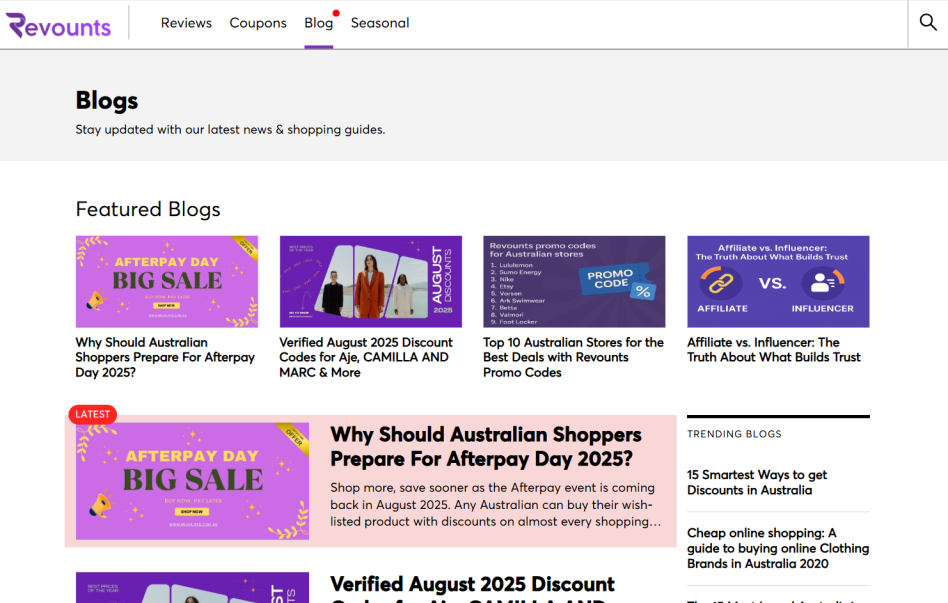
Task: Open the August Discounts featured blog thumbnail
Action: [x=371, y=282]
